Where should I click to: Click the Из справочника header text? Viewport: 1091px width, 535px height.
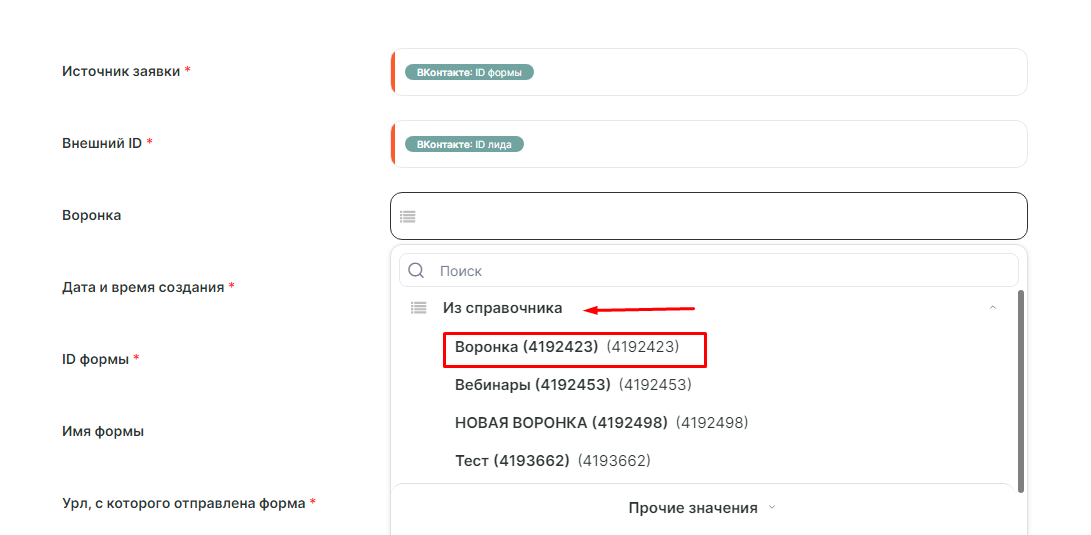pyautogui.click(x=502, y=308)
